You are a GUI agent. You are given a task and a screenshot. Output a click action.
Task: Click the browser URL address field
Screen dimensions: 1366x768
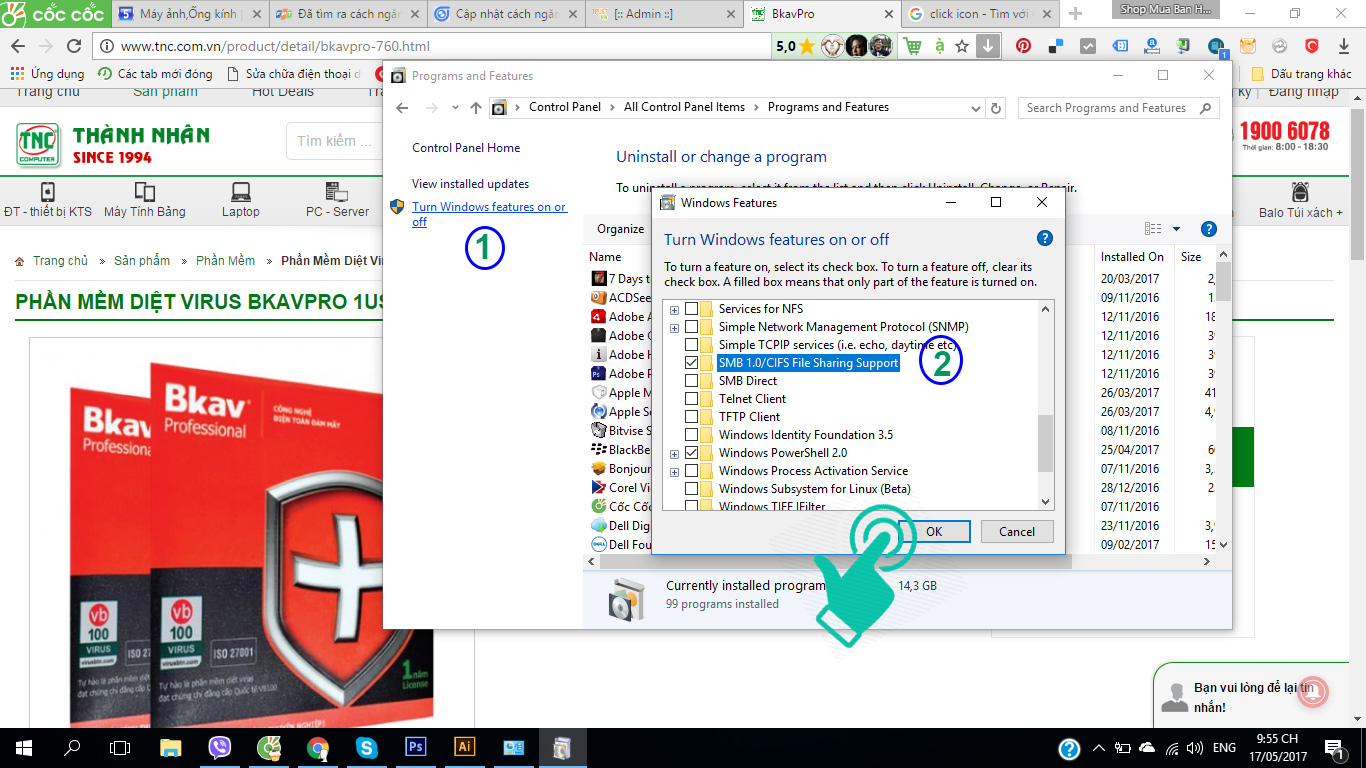coord(433,46)
